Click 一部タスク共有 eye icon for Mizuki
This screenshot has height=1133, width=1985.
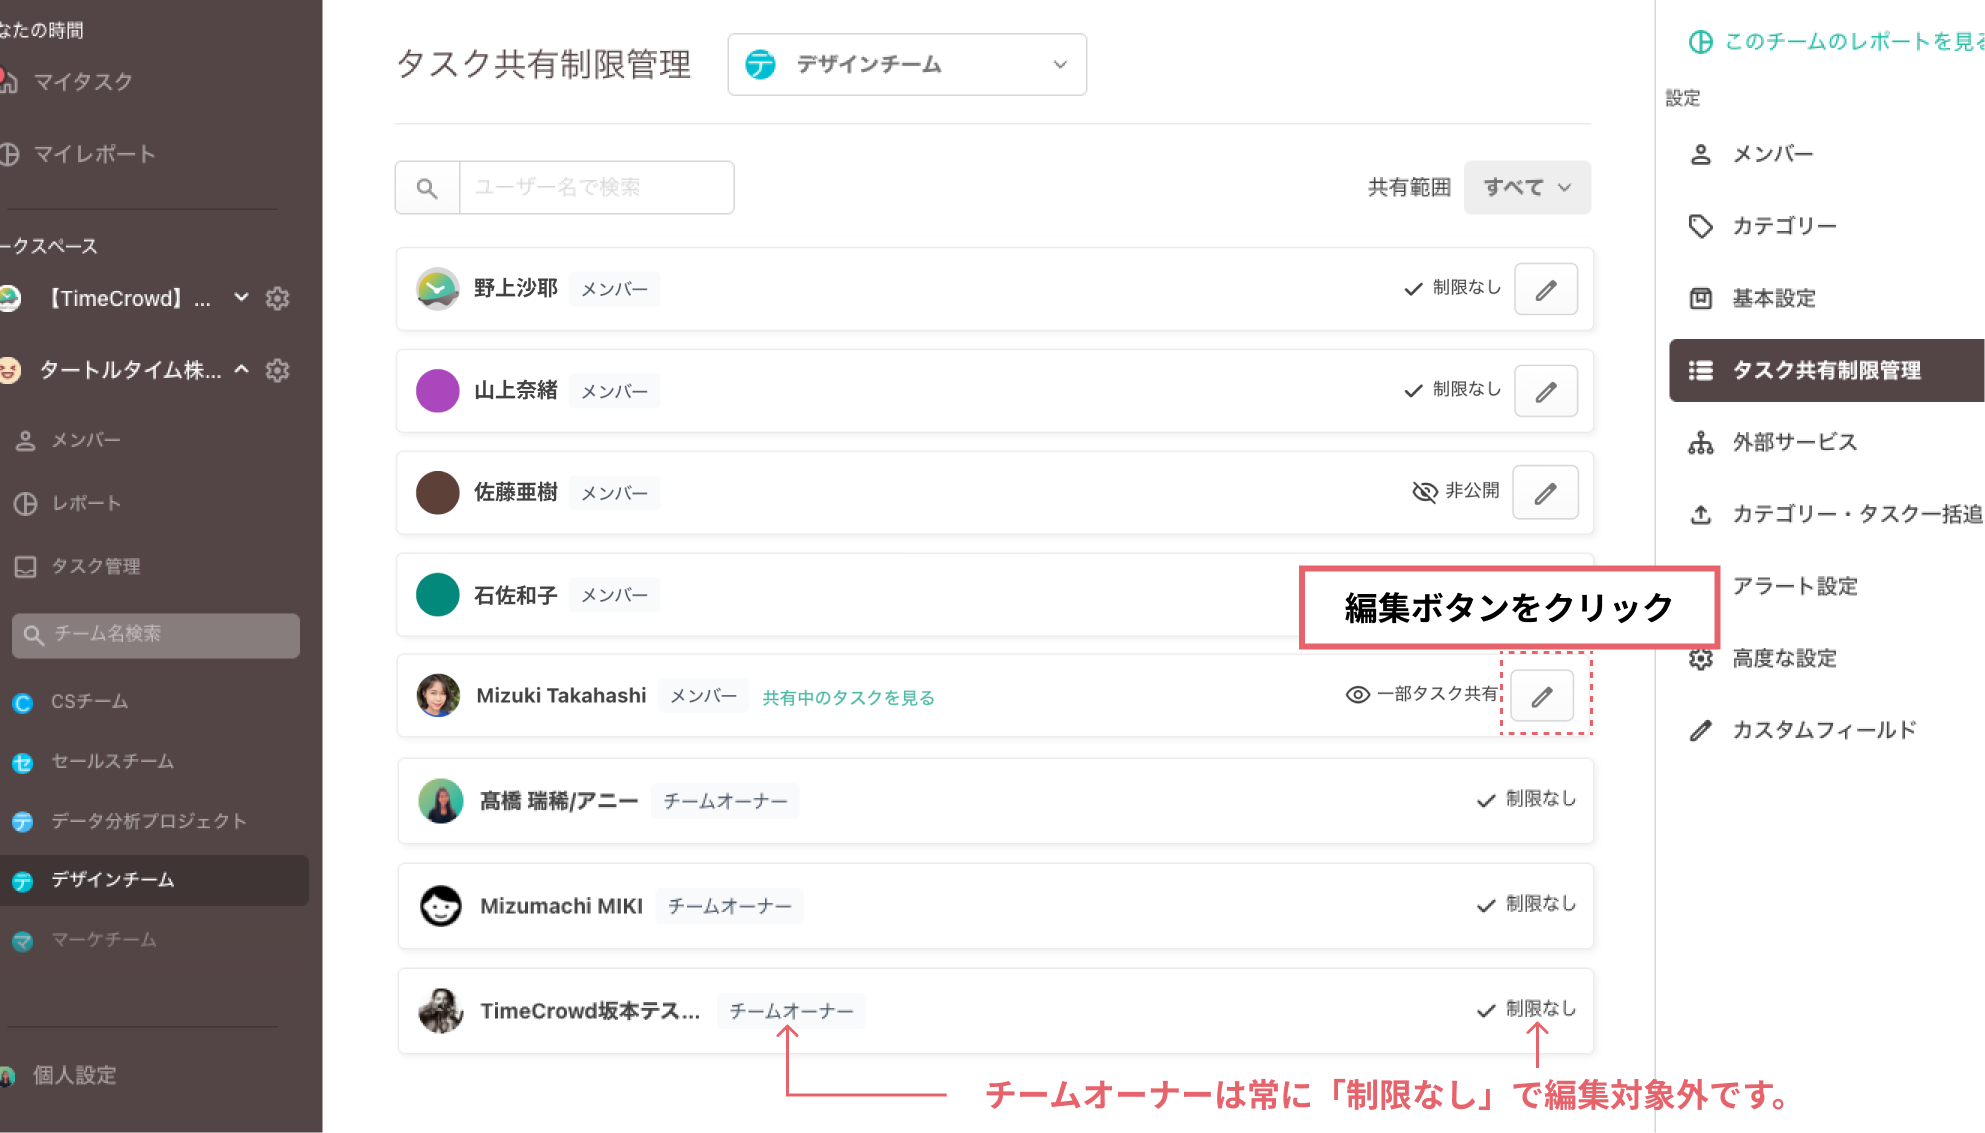pos(1357,695)
